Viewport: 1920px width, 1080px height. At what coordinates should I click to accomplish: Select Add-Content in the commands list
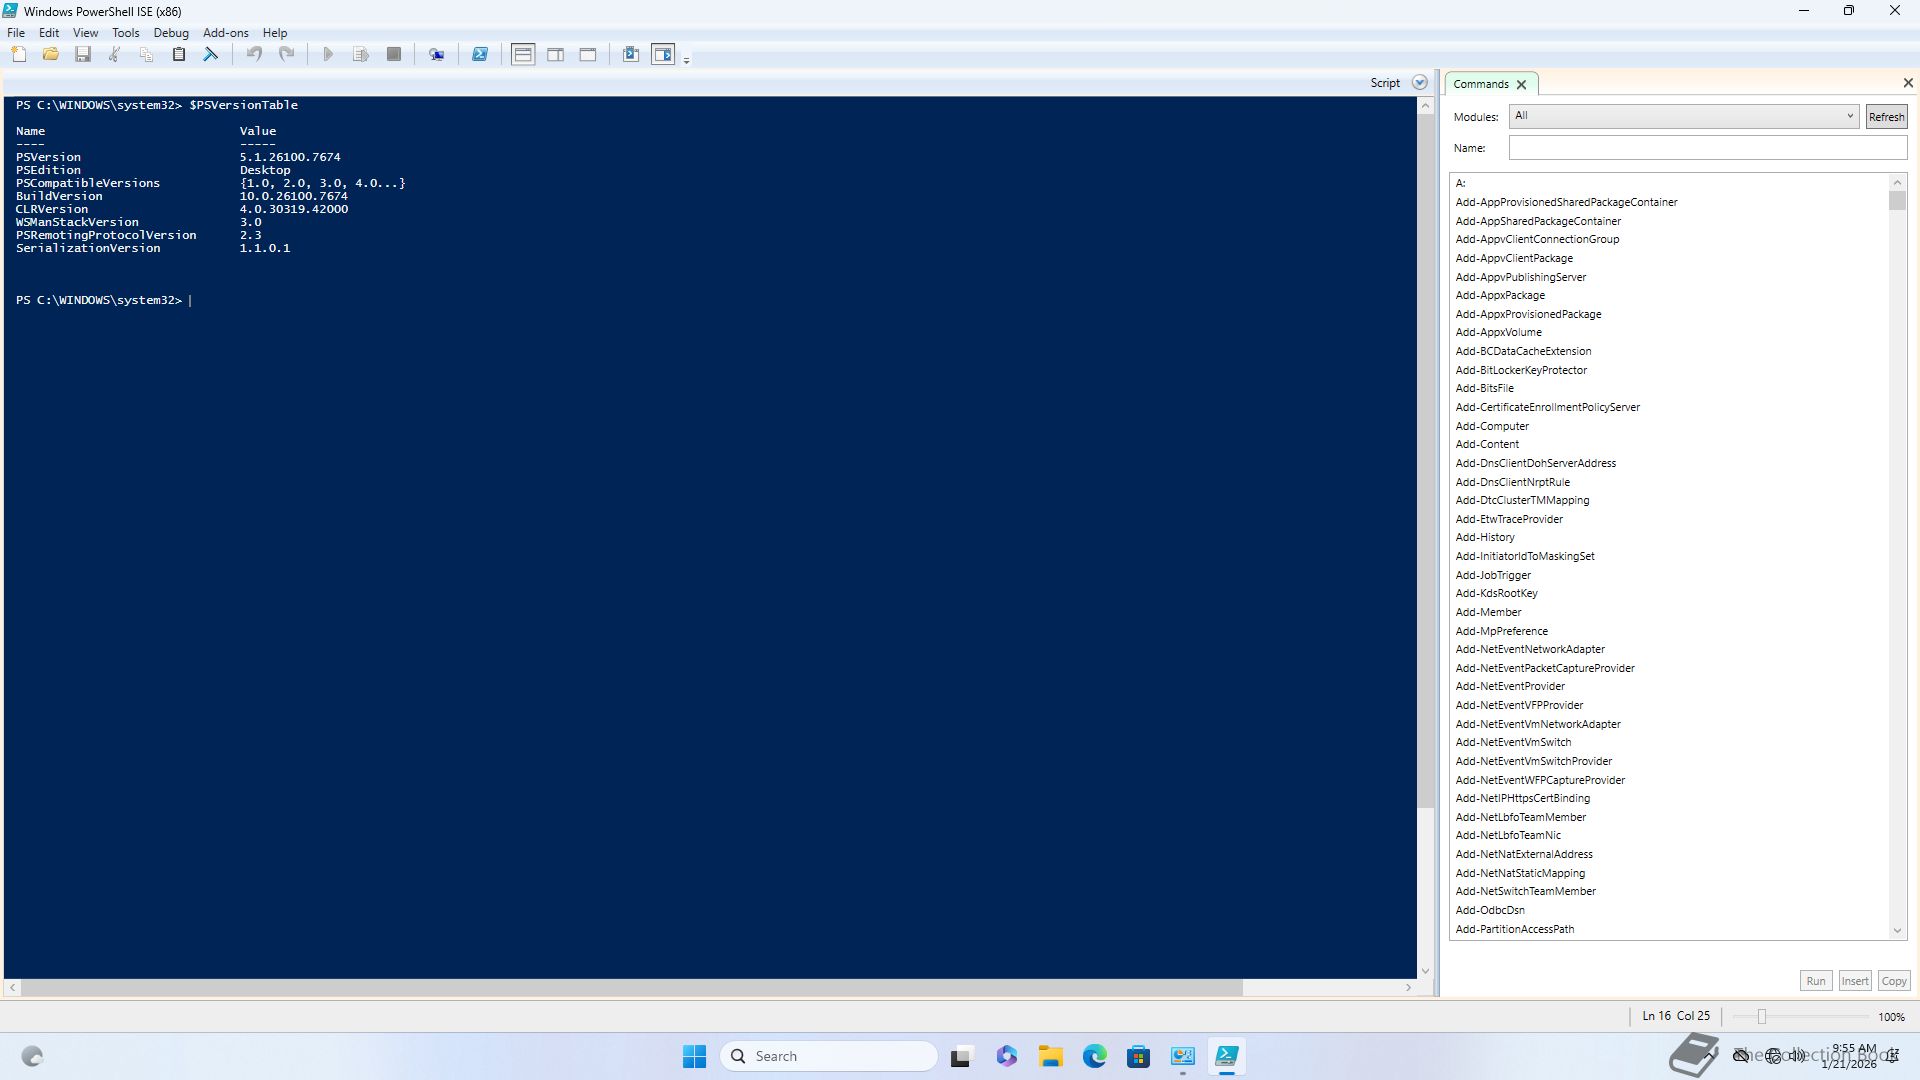coord(1487,444)
